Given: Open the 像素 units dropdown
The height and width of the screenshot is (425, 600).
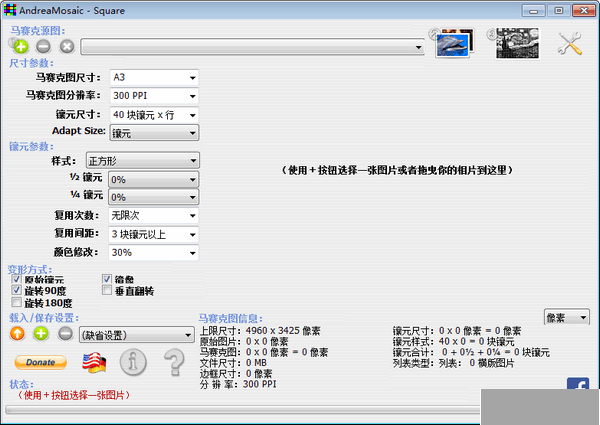Looking at the screenshot, I should [566, 318].
